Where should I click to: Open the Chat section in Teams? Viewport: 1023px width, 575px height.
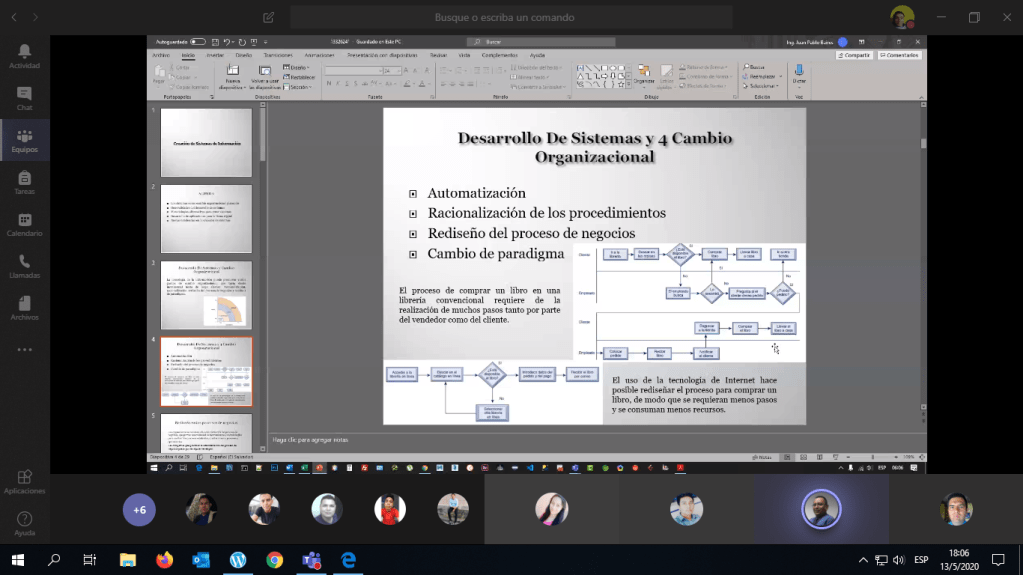tap(24, 98)
